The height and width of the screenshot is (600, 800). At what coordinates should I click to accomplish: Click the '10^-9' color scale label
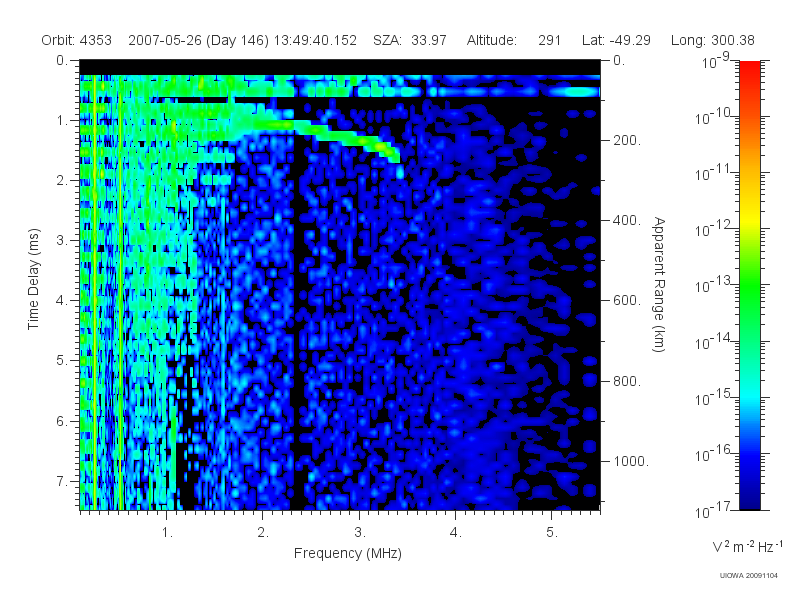coord(716,61)
